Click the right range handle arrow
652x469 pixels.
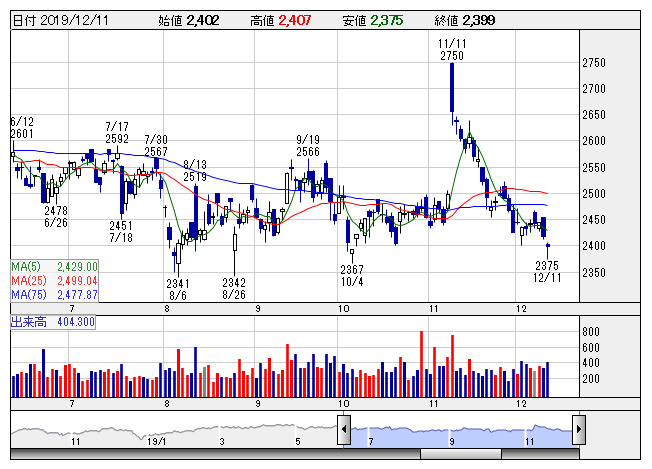pos(579,429)
